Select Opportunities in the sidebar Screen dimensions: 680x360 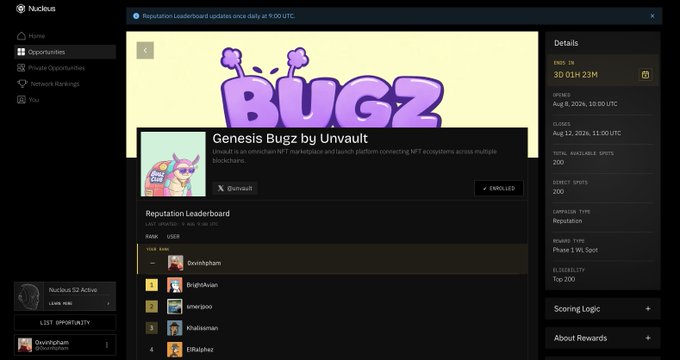pyautogui.click(x=65, y=52)
